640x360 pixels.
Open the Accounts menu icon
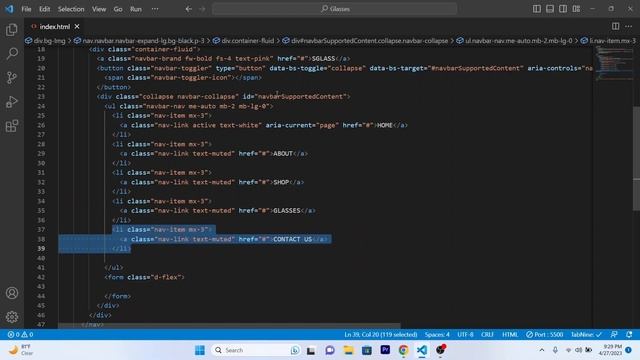click(x=12, y=293)
